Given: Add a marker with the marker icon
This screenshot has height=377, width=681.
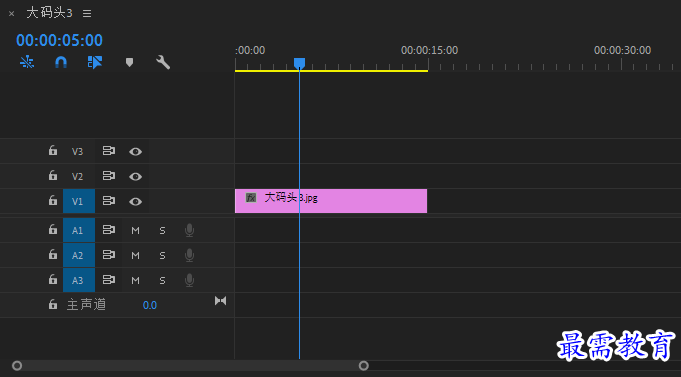Looking at the screenshot, I should click(x=129, y=63).
